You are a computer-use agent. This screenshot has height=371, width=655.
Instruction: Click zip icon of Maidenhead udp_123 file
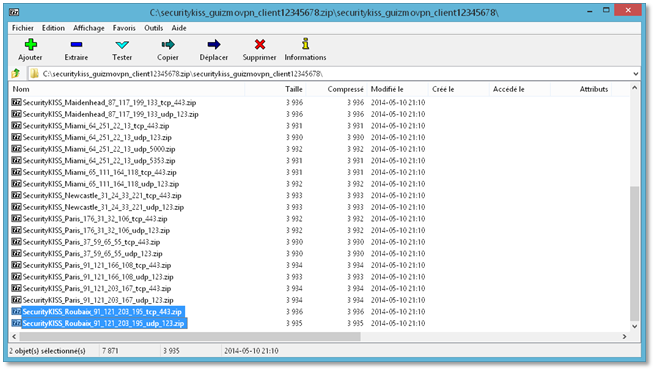pos(16,114)
